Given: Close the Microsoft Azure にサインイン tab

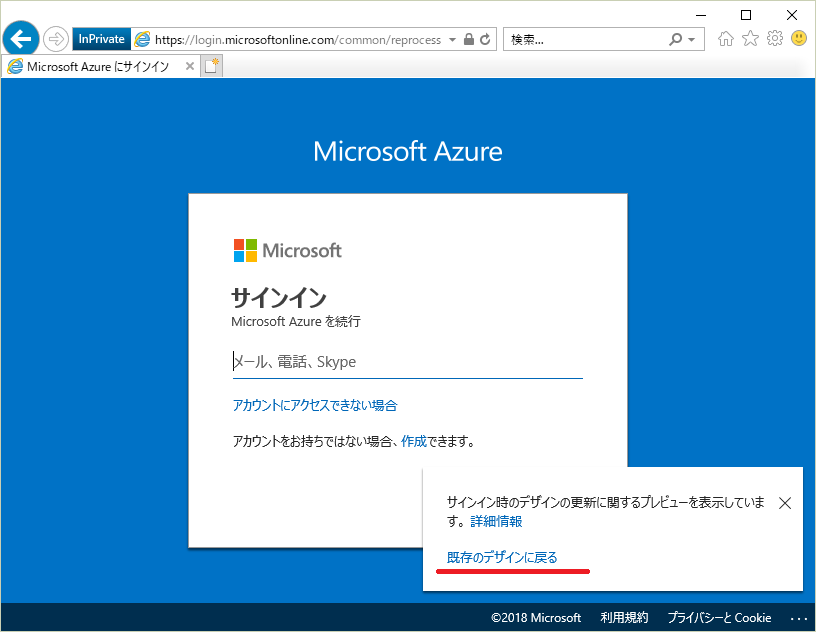Looking at the screenshot, I should pos(190,66).
